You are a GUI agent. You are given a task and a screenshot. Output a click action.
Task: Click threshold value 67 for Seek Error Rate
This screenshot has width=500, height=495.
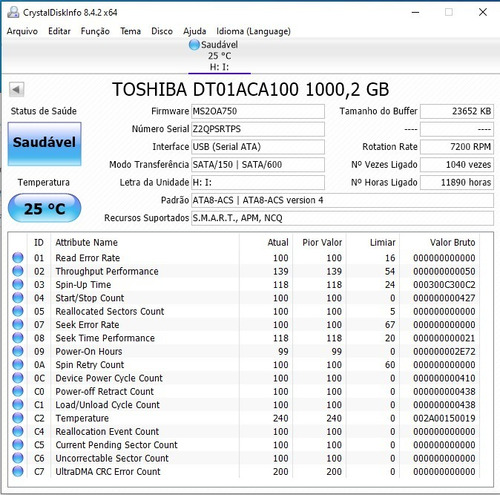390,325
